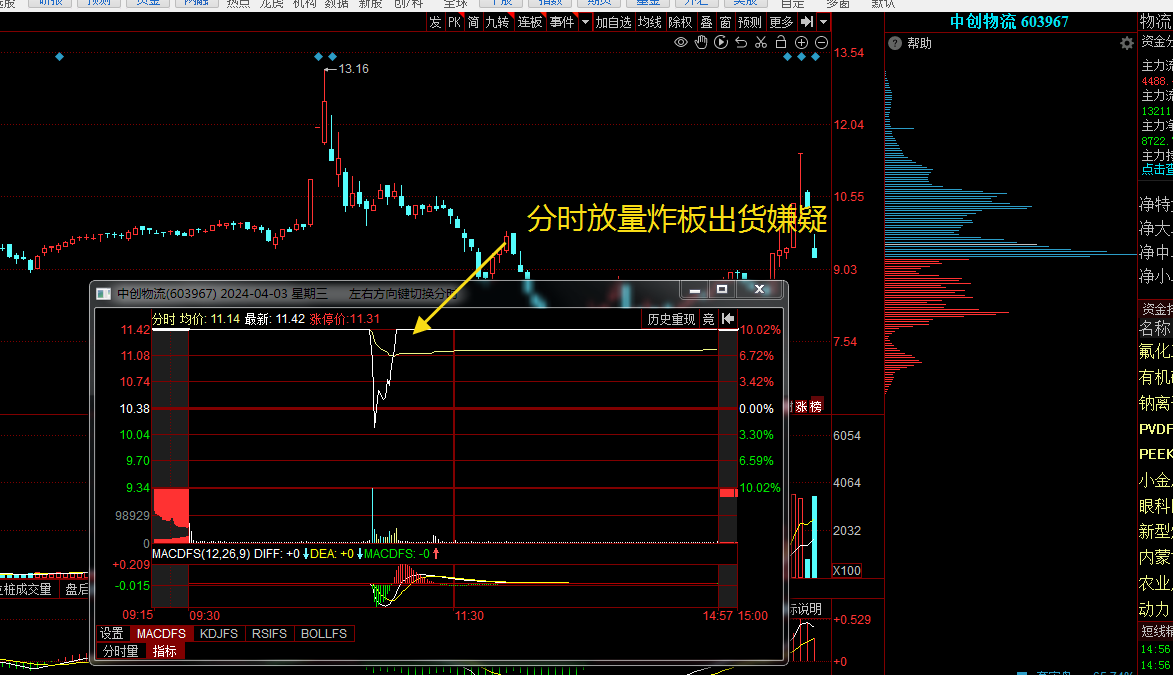Open 设置 settings in intraday popup

[x=112, y=634]
